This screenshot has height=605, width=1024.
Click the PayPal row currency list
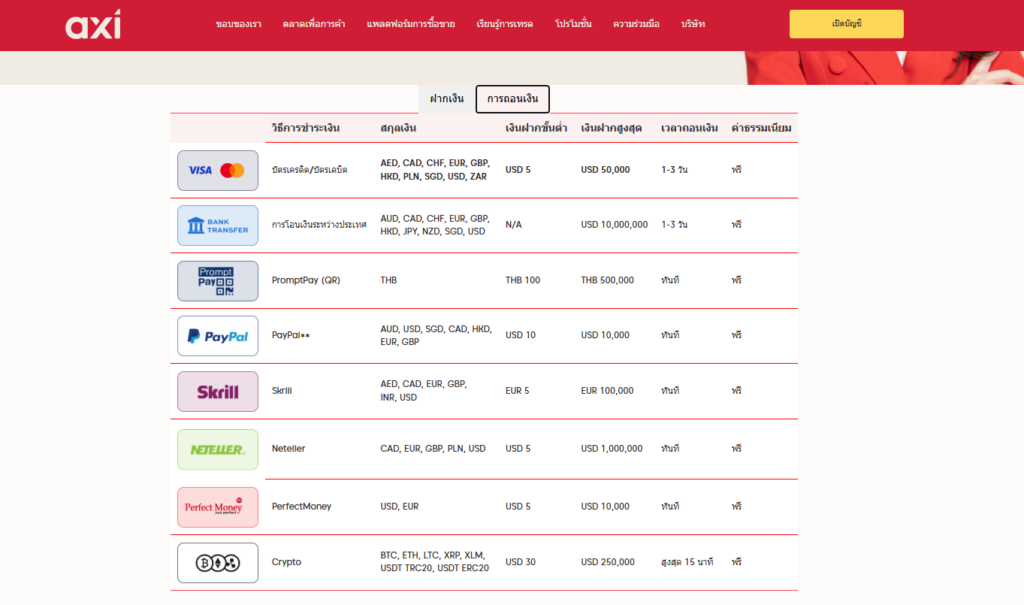[436, 335]
